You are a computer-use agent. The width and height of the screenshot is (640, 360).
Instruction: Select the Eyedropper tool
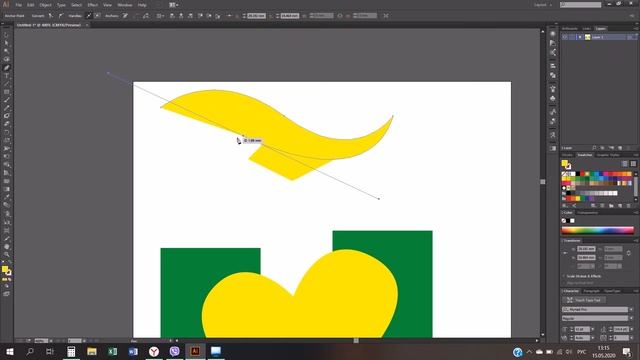point(7,197)
